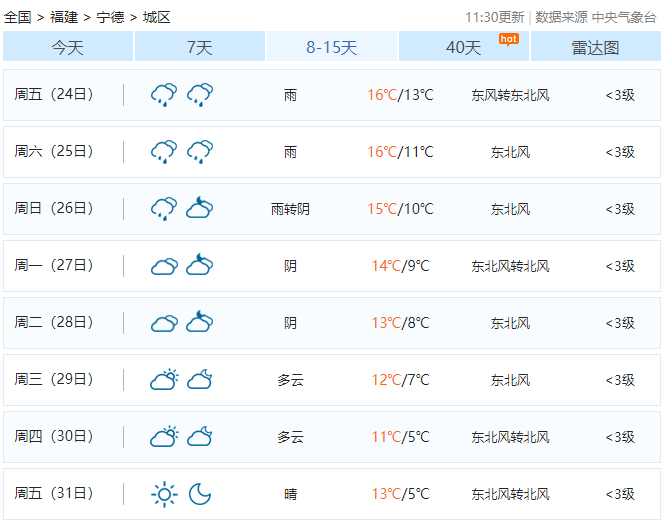This screenshot has width=665, height=522.
Task: Click 东北风转北风 in 周一 27日 row
Action: coord(510,266)
